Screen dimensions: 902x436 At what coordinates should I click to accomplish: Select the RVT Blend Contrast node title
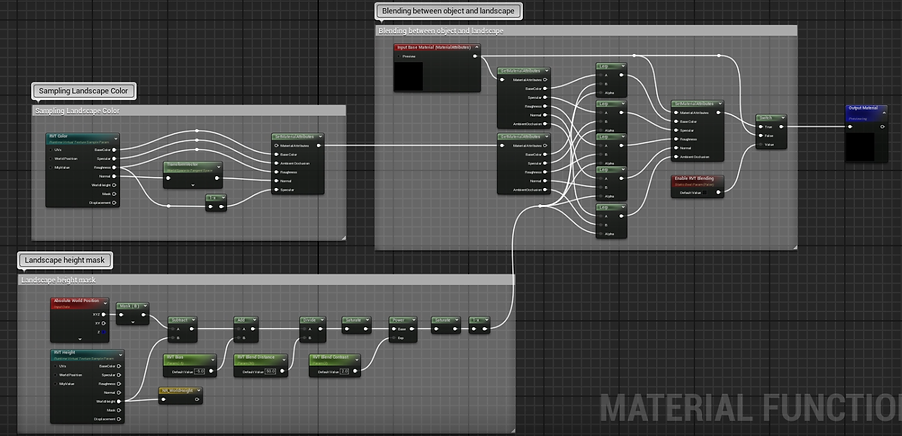pos(330,357)
